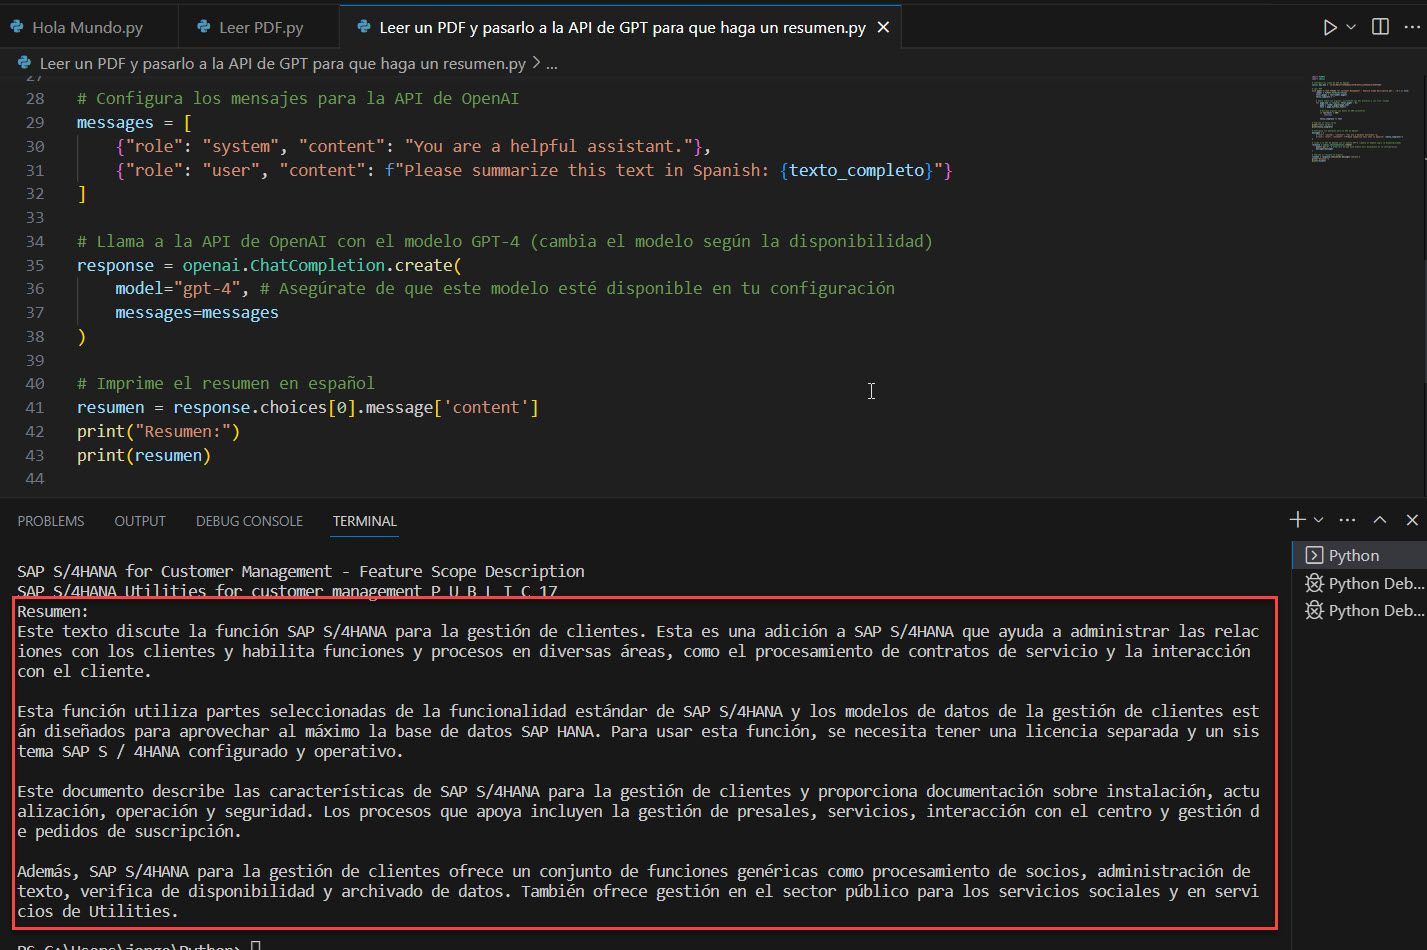Screen dimensions: 1427x950
Task: Click the breadcrumb ellipsis after file name
Action: point(552,63)
